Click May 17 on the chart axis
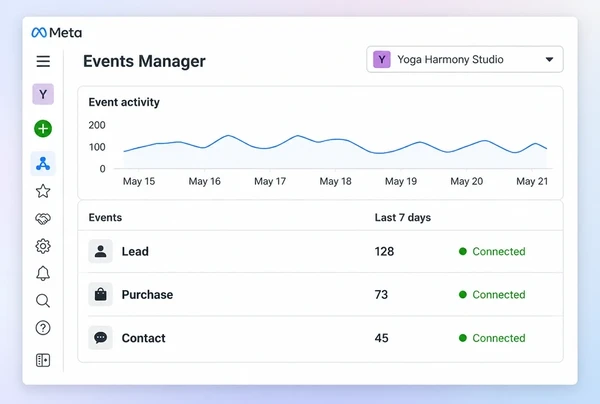The width and height of the screenshot is (600, 404). click(270, 181)
